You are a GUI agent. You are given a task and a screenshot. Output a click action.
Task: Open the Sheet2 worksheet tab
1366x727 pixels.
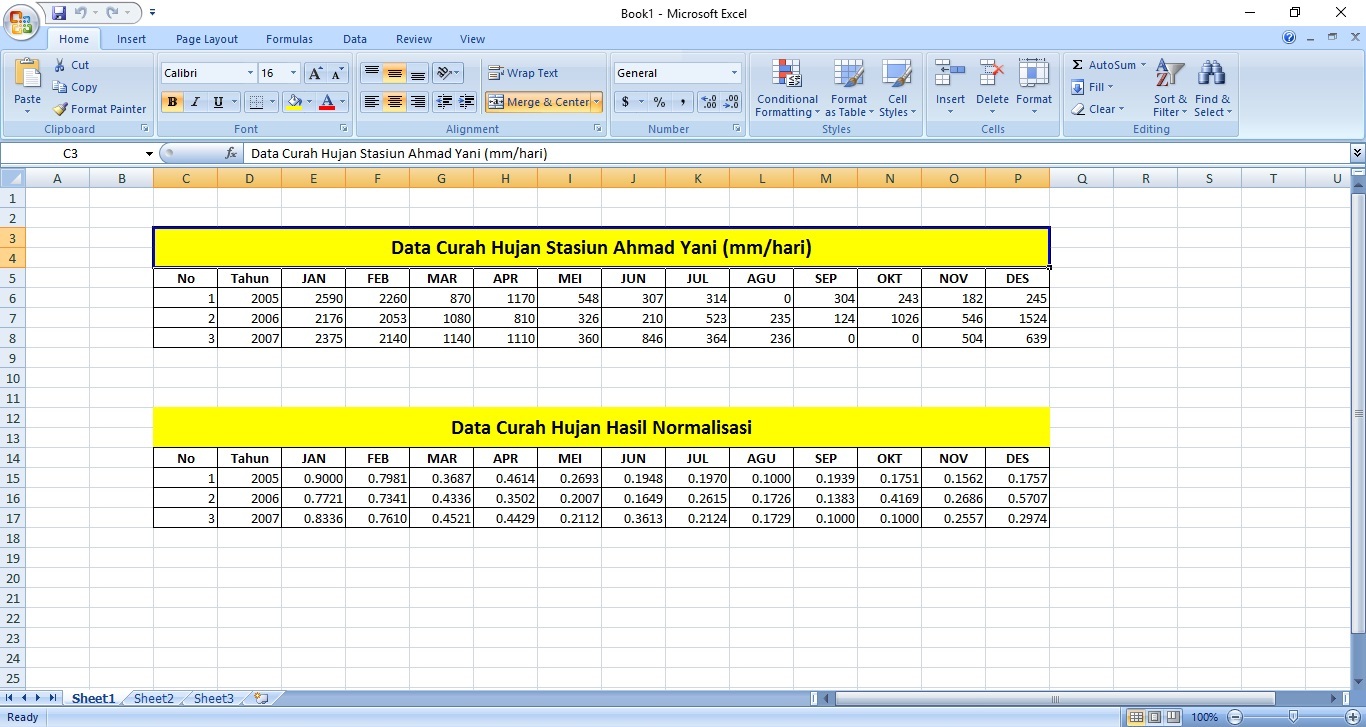click(x=154, y=699)
